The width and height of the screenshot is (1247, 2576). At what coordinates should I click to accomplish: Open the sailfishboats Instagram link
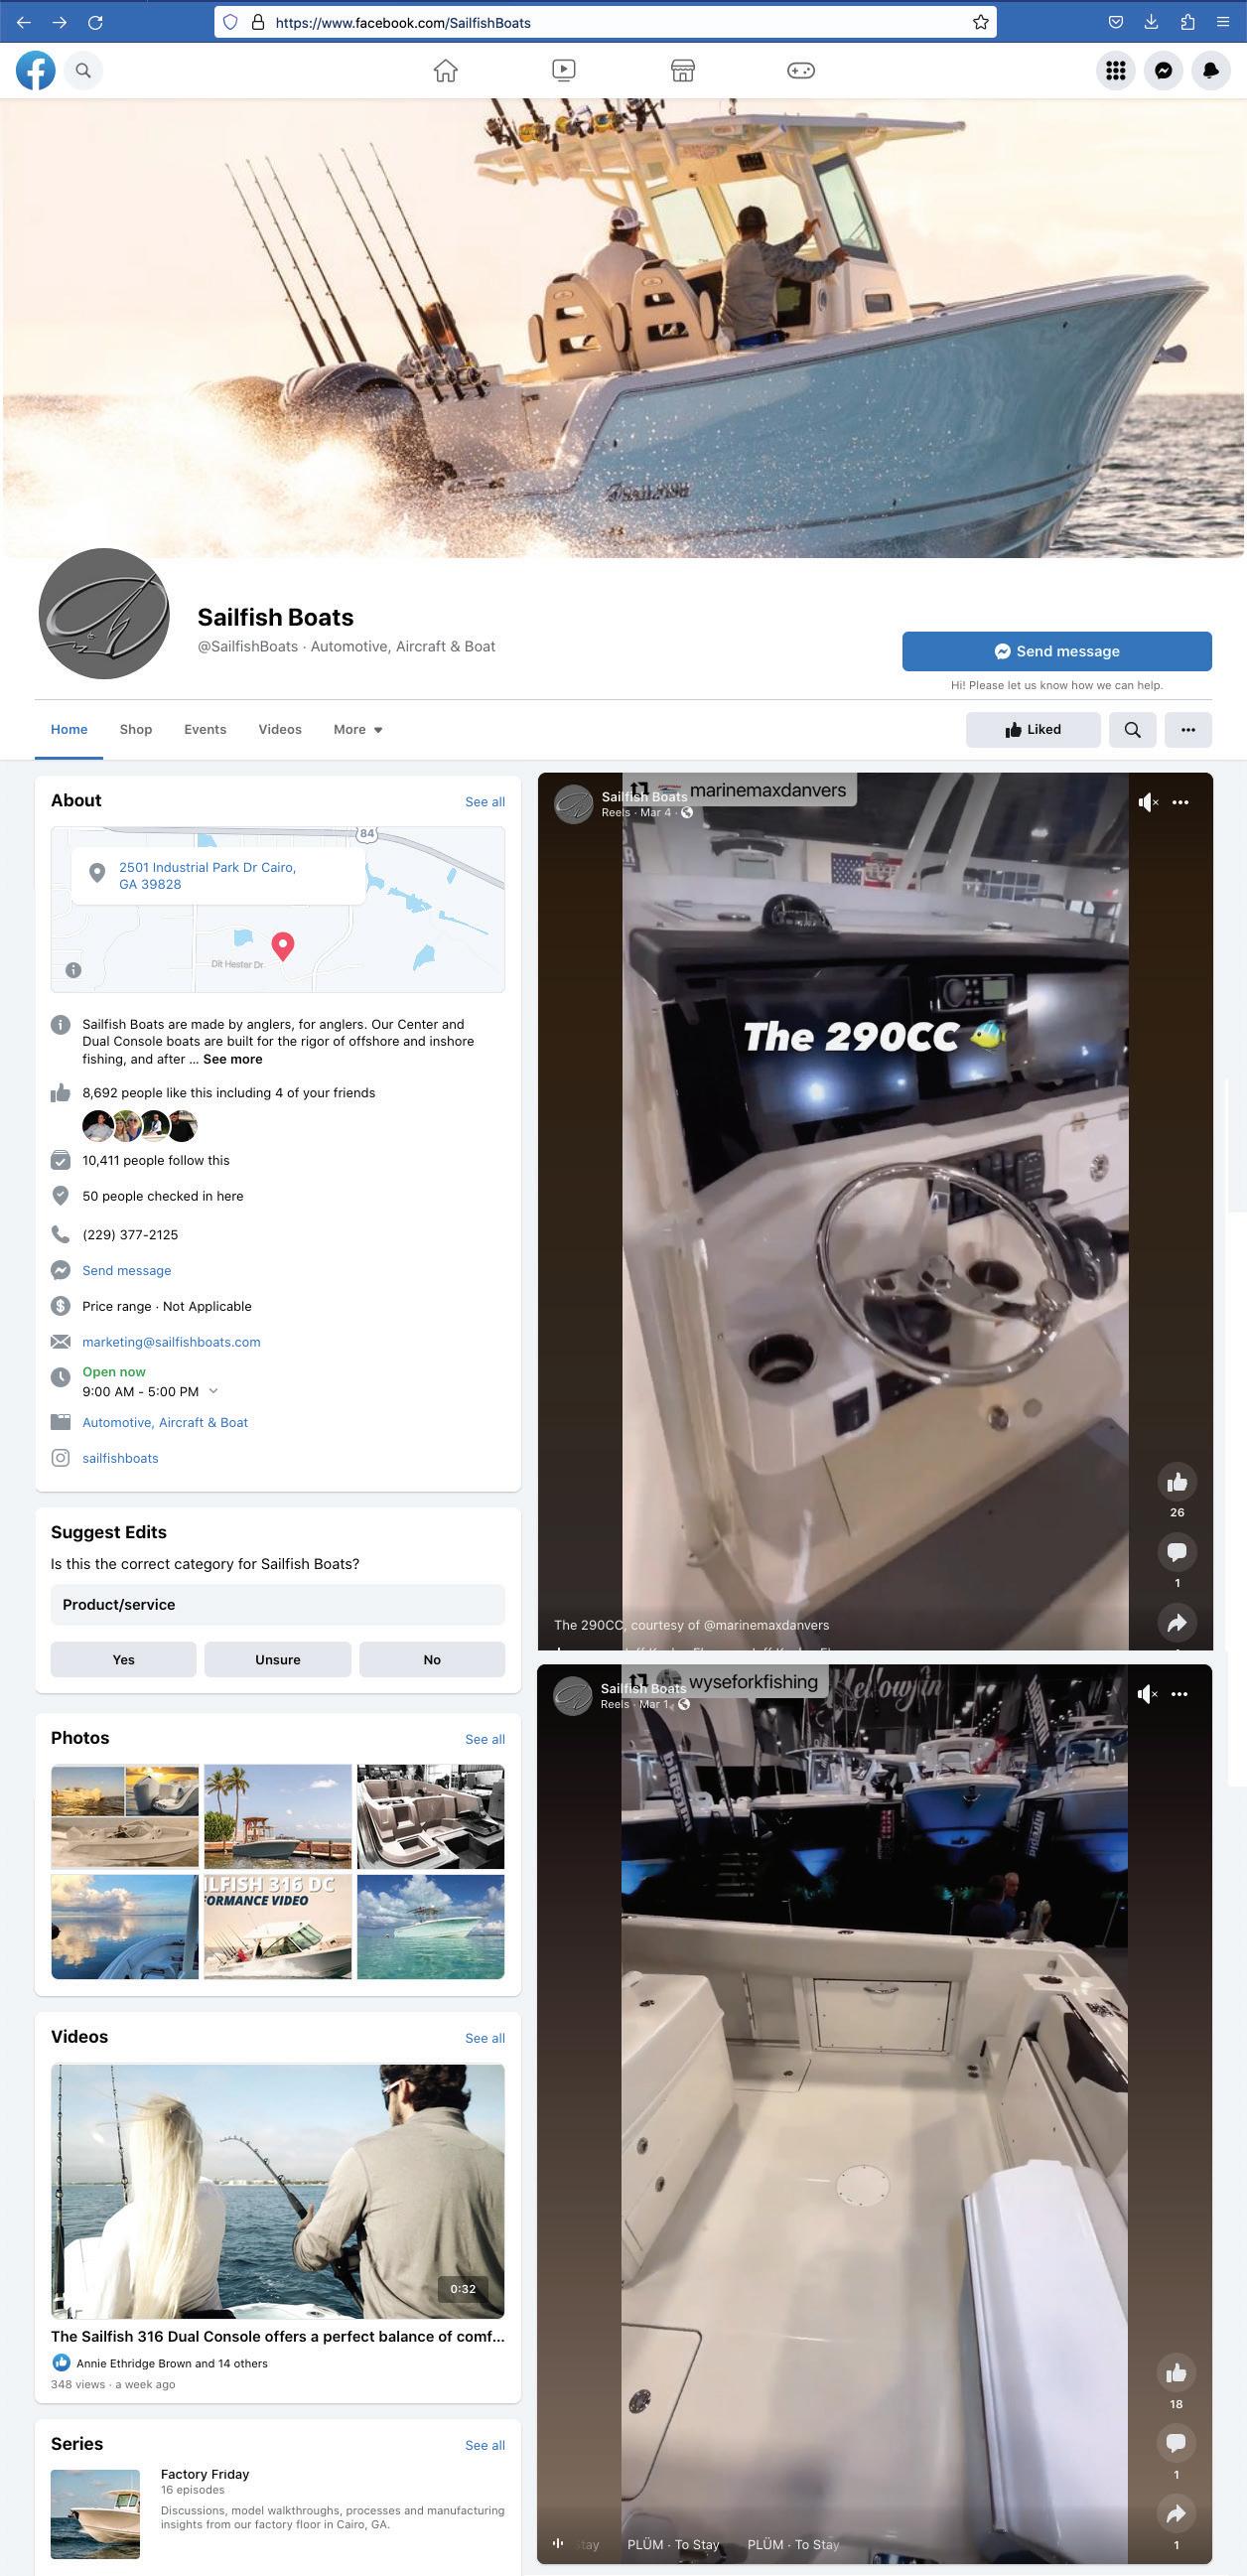[120, 1459]
